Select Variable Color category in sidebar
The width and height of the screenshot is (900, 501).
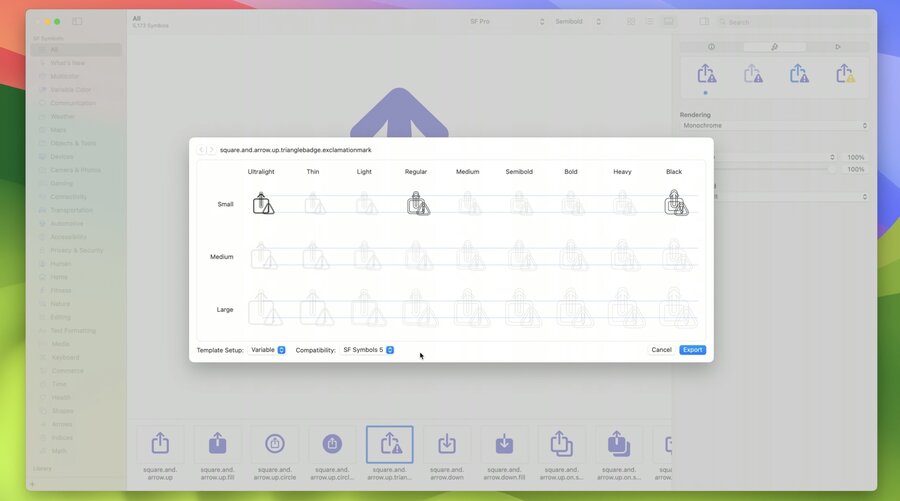click(x=76, y=90)
